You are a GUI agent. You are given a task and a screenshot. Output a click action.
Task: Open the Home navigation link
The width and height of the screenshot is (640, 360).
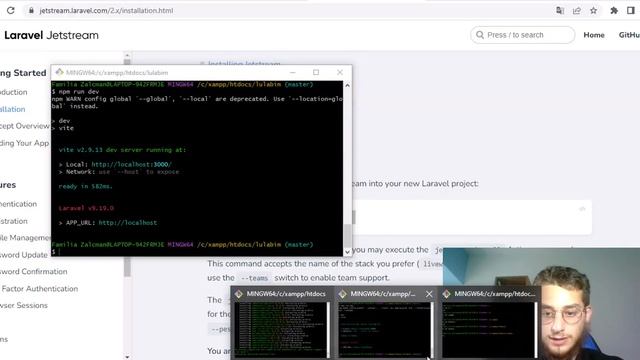tap(594, 35)
